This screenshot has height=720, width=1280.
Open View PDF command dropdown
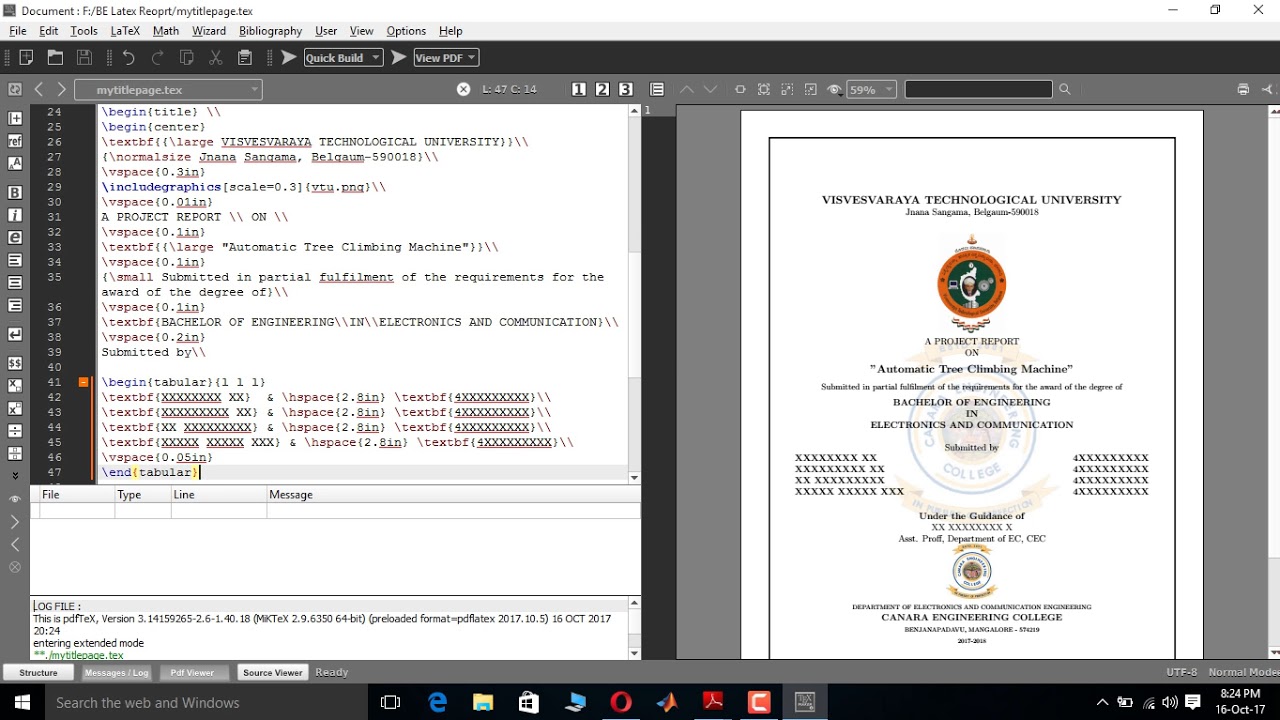point(446,58)
